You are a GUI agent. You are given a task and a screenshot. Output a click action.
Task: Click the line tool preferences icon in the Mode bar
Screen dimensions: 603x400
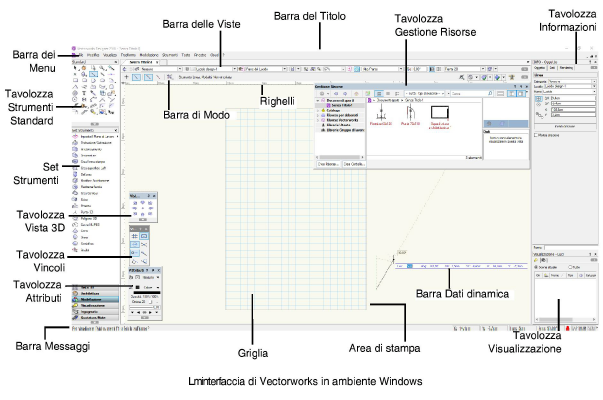coord(170,77)
